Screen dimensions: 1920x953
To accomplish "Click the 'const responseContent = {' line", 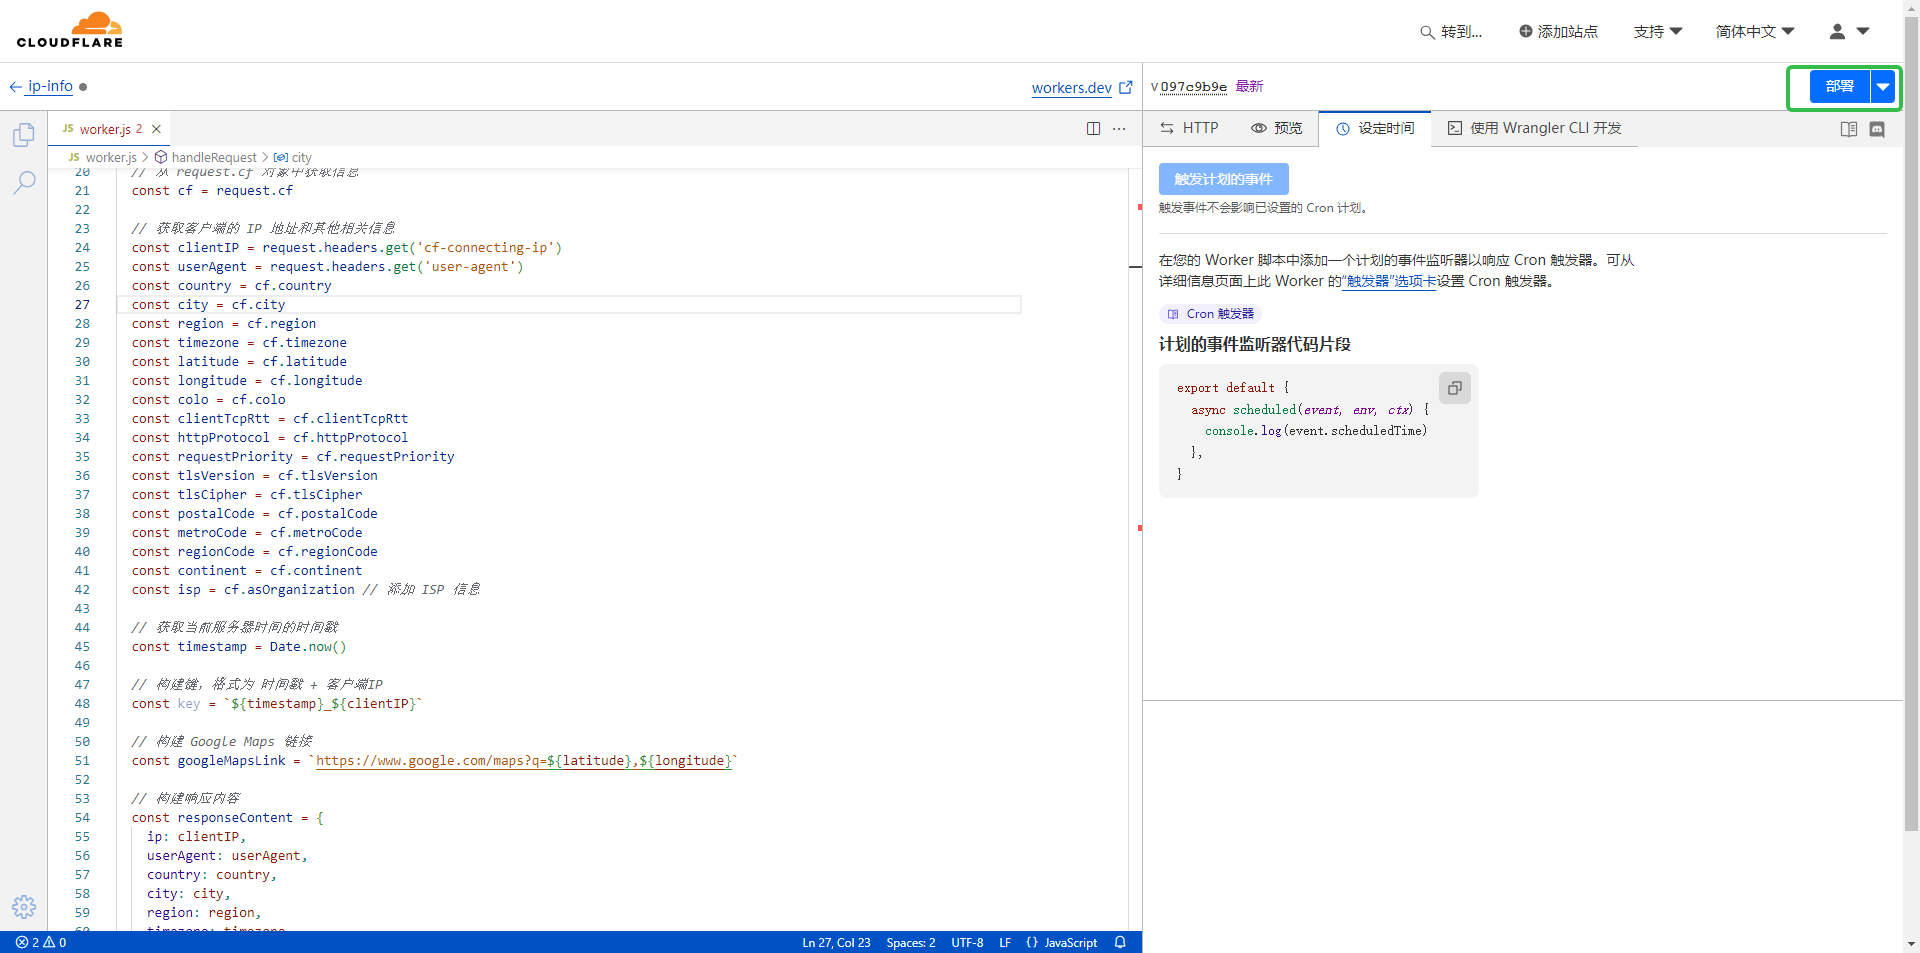I will [x=228, y=818].
